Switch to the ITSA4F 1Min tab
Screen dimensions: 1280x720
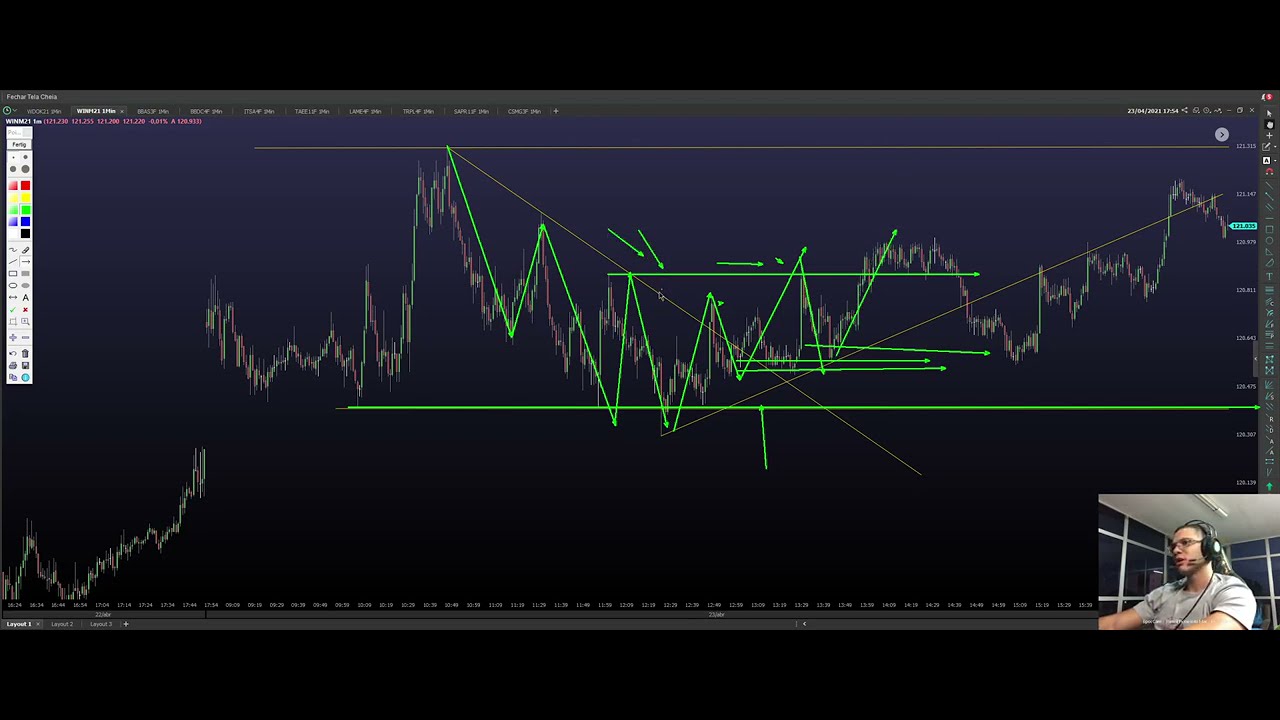pos(258,111)
